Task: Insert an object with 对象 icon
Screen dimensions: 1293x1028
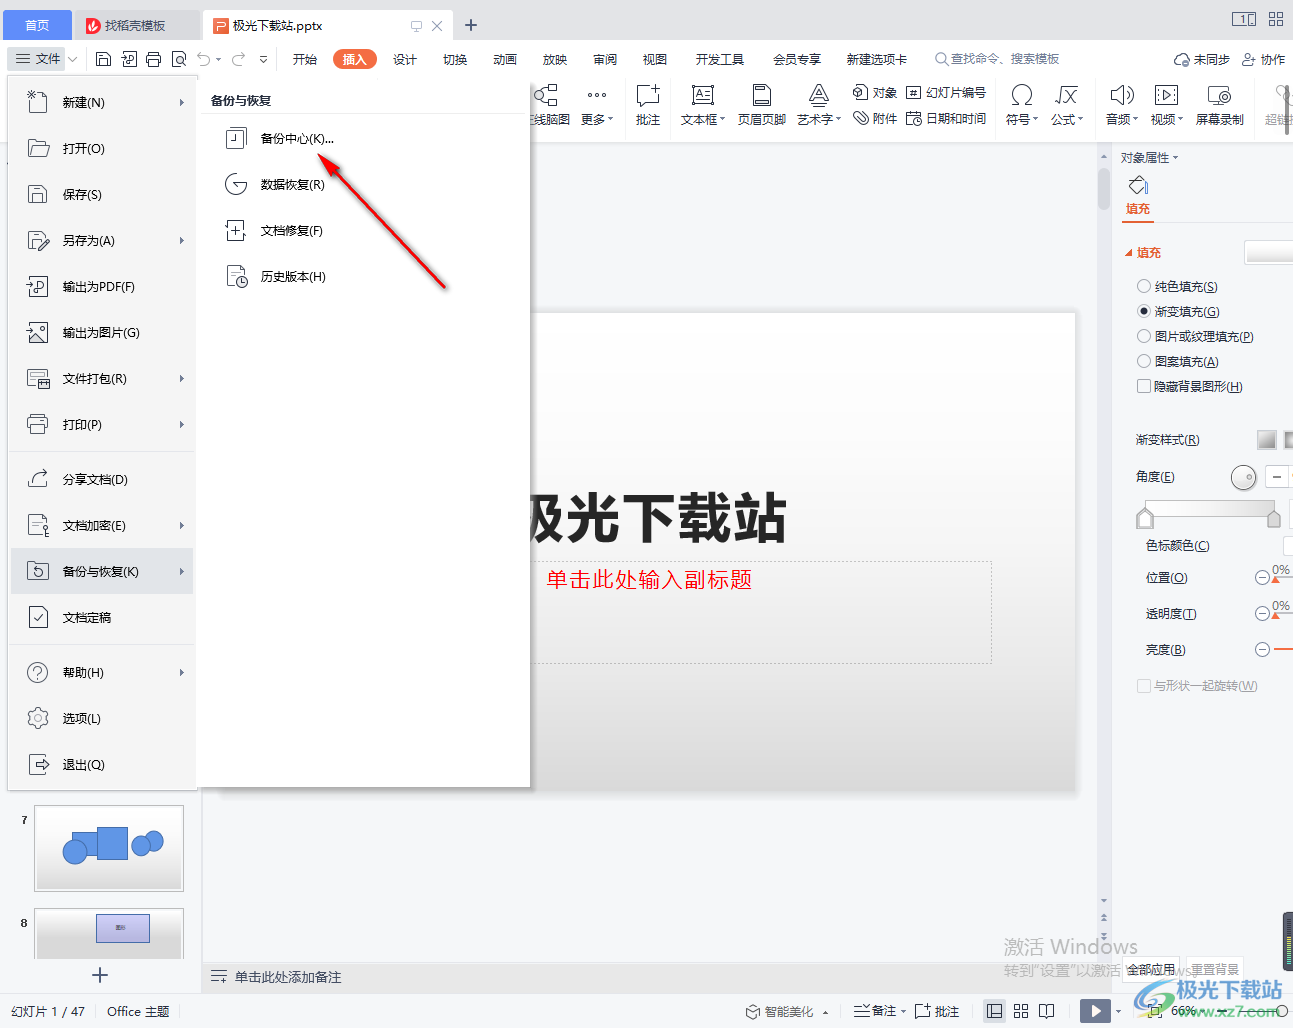Action: point(875,93)
